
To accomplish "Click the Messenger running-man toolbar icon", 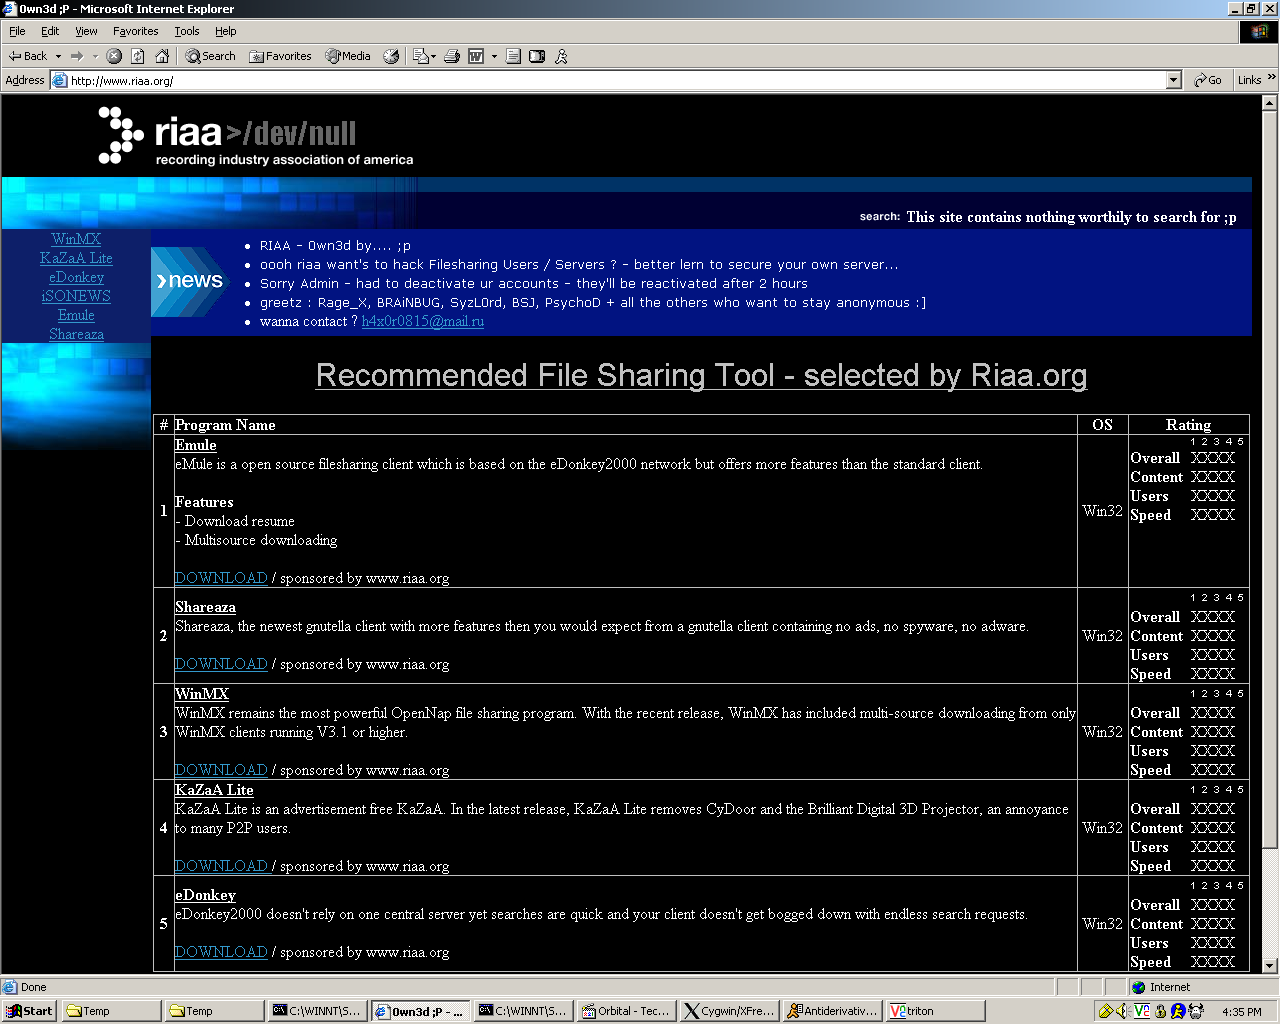I will (561, 56).
